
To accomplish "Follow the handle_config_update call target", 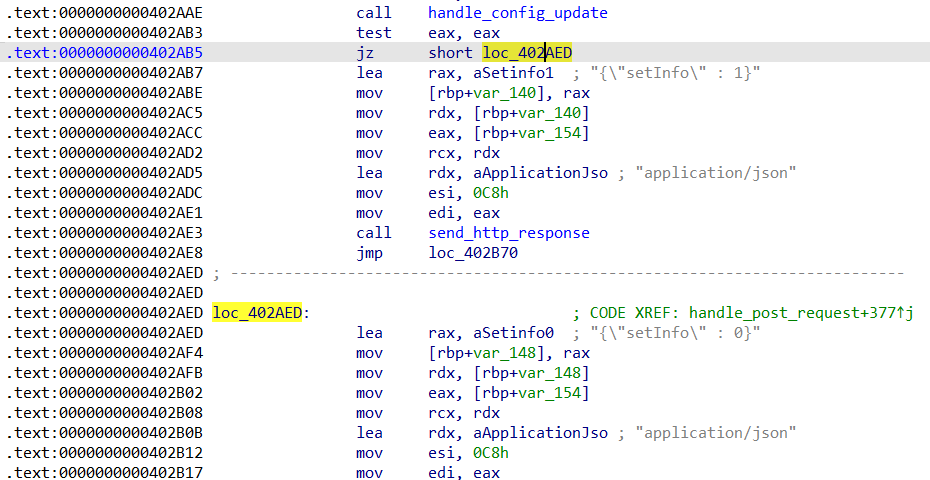I will click(x=517, y=13).
